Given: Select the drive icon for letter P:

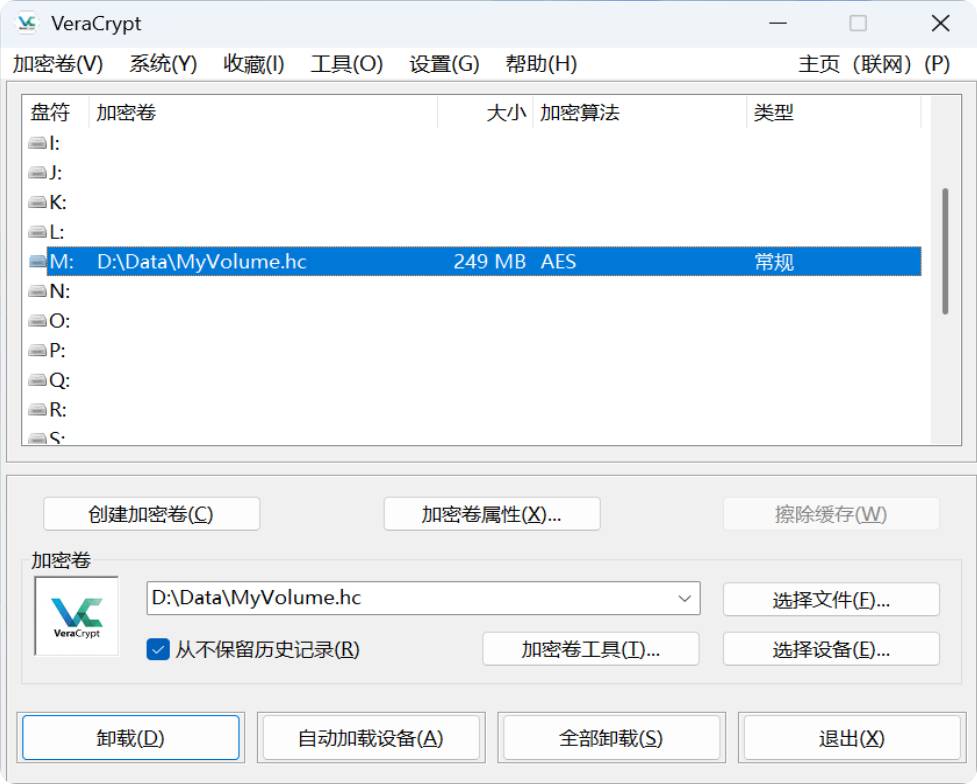Looking at the screenshot, I should [38, 351].
